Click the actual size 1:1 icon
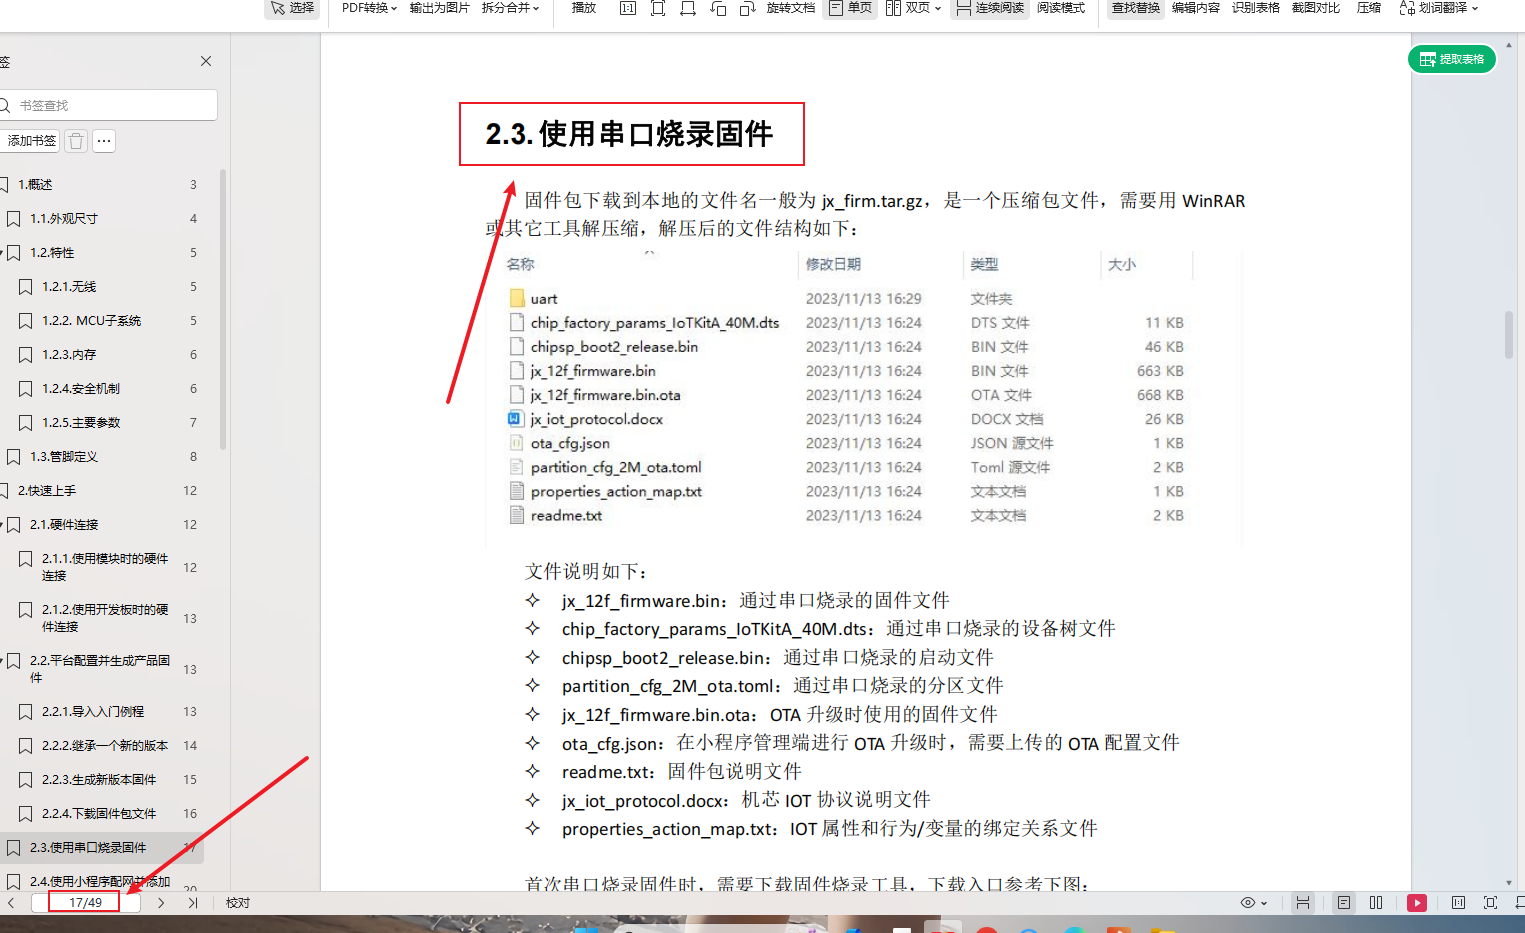This screenshot has width=1525, height=933. 627,8
